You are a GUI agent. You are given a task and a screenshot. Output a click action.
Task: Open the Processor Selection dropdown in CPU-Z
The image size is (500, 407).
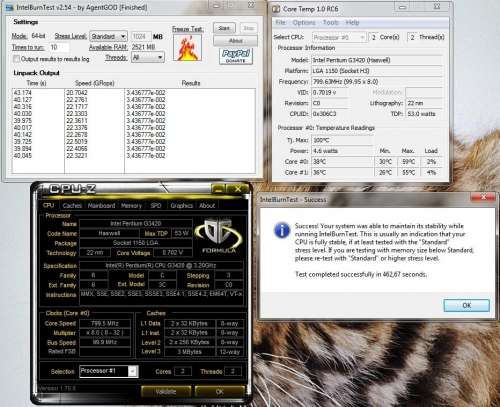click(x=109, y=371)
